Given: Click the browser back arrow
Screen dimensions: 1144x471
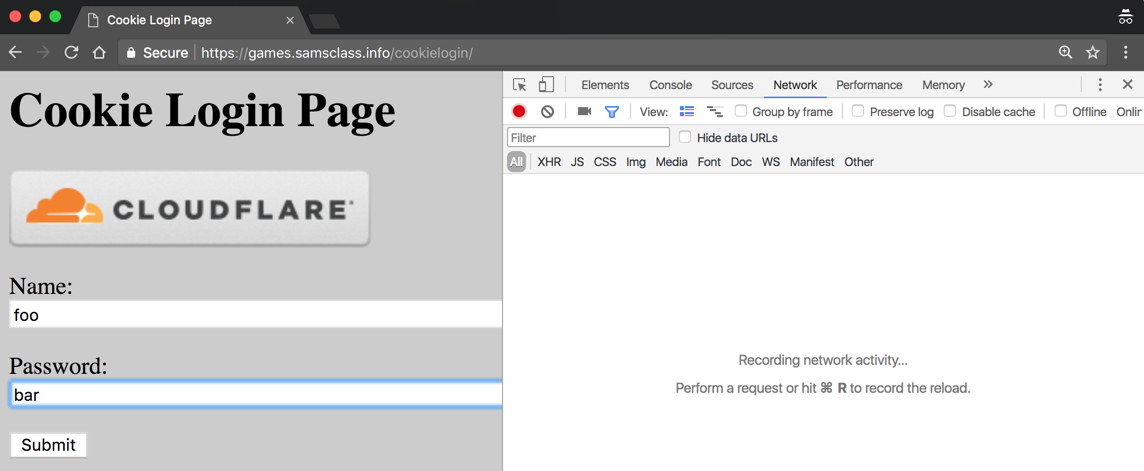Looking at the screenshot, I should [15, 52].
